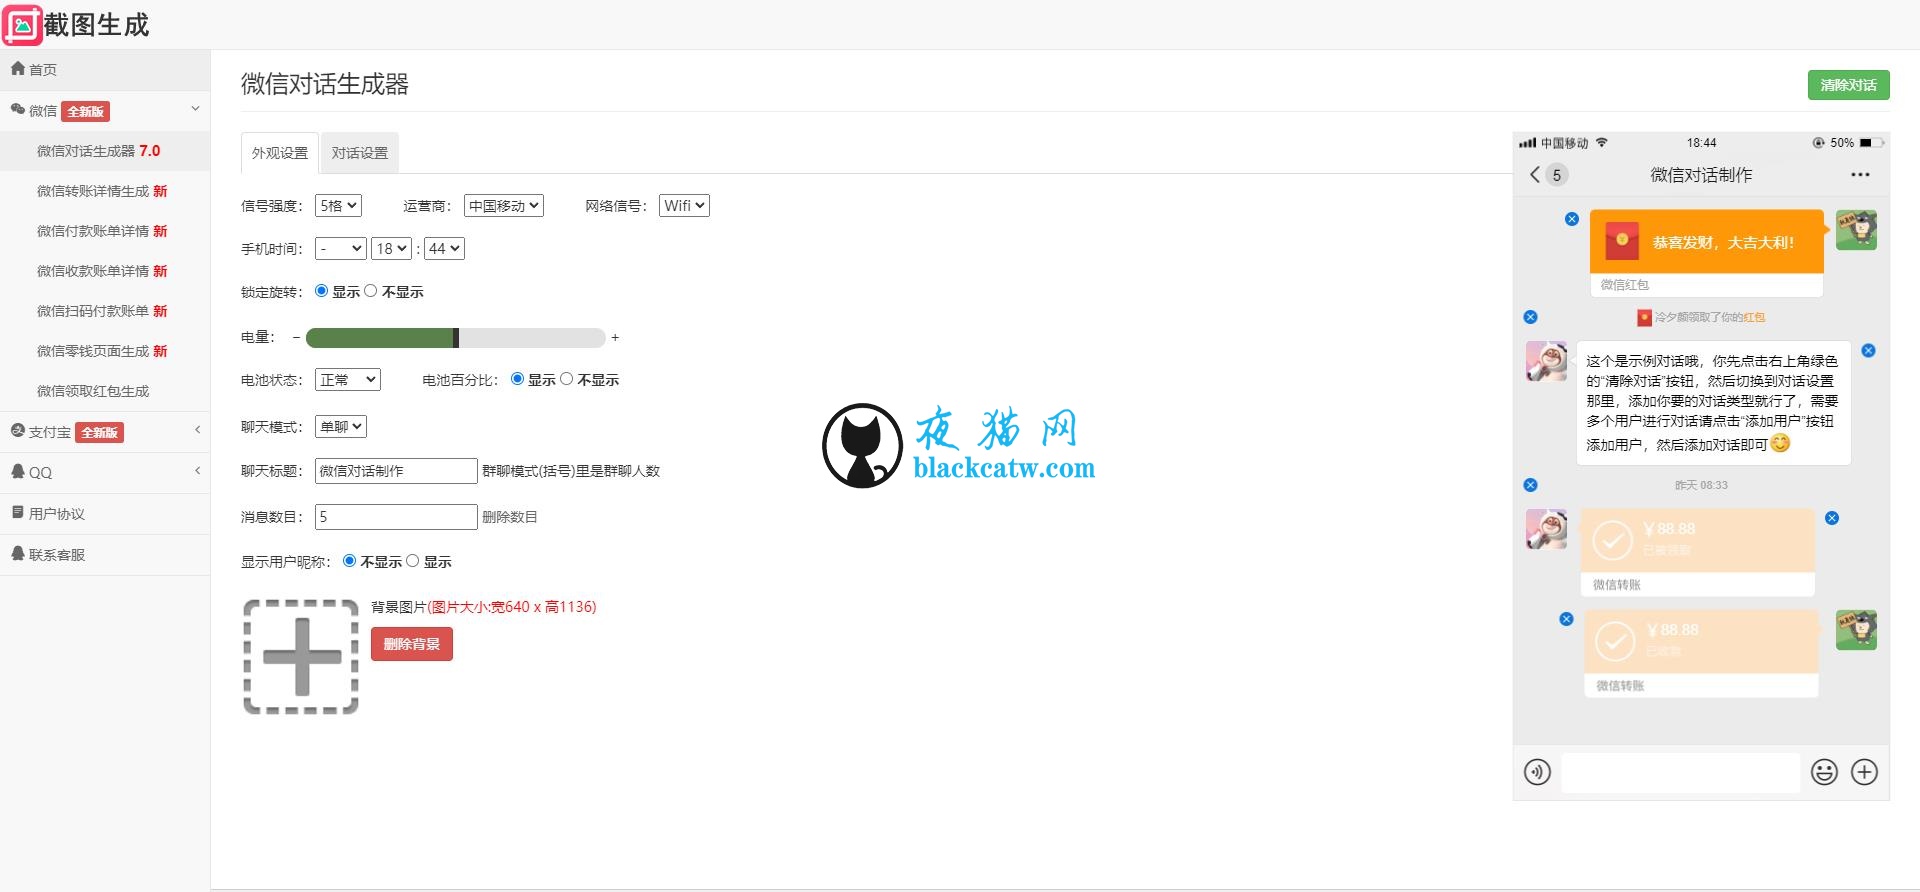Viewport: 1920px width, 892px height.
Task: Click the 清除对话 green button
Action: point(1848,85)
